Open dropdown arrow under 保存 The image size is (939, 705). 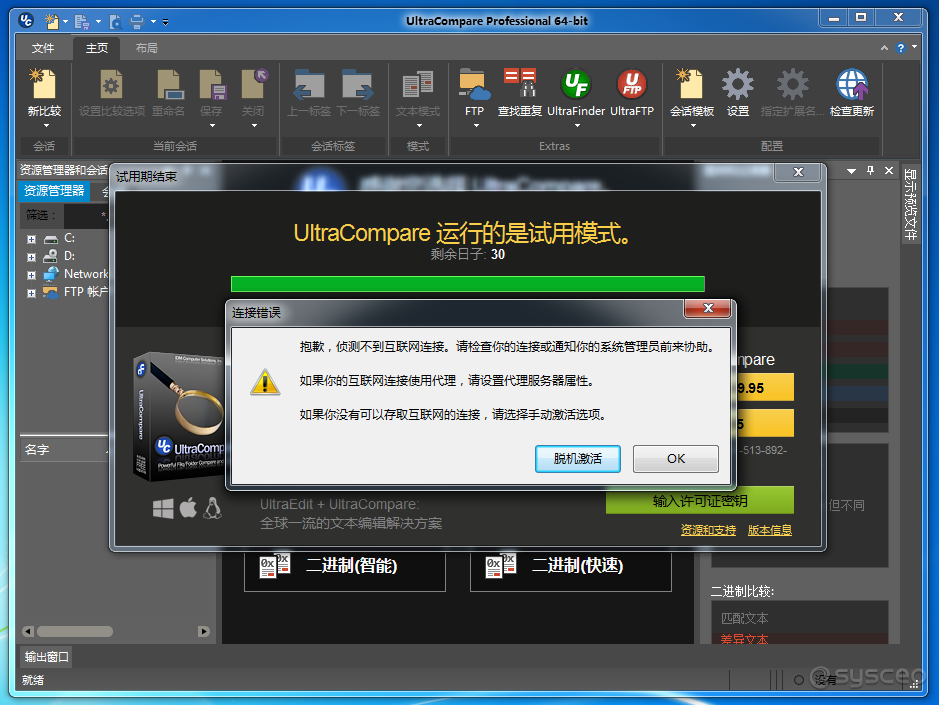[x=212, y=126]
